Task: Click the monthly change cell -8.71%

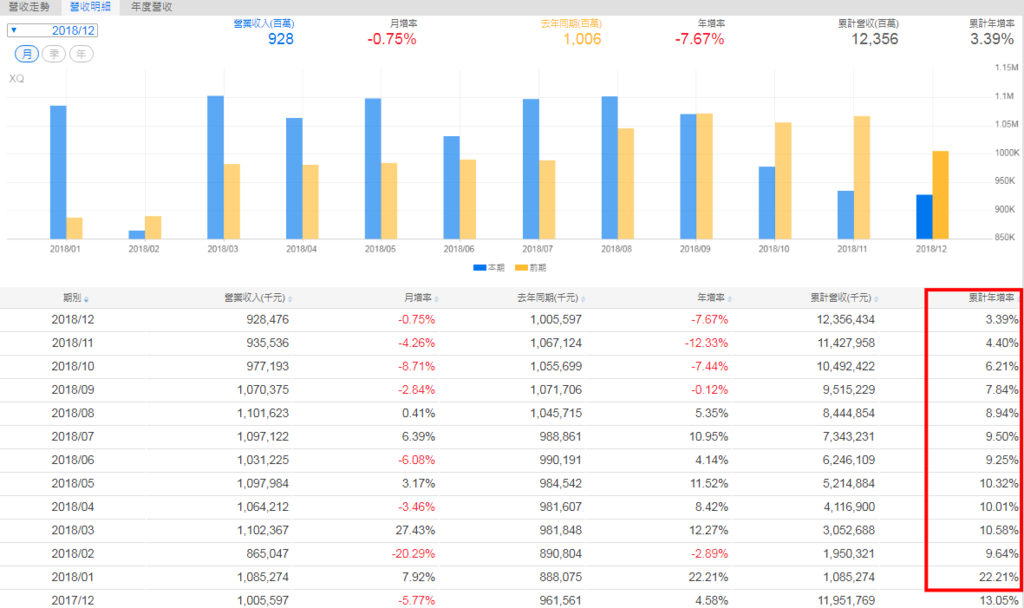Action: point(417,367)
